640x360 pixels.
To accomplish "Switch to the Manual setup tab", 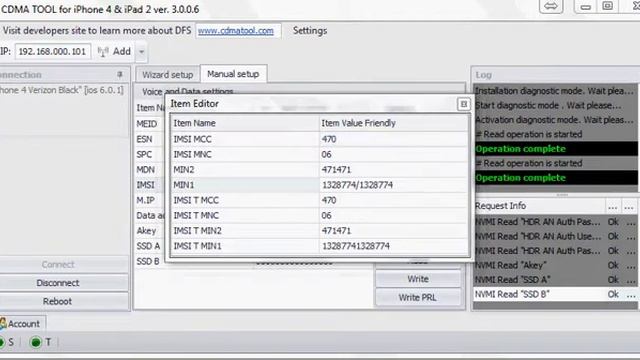I will point(233,74).
